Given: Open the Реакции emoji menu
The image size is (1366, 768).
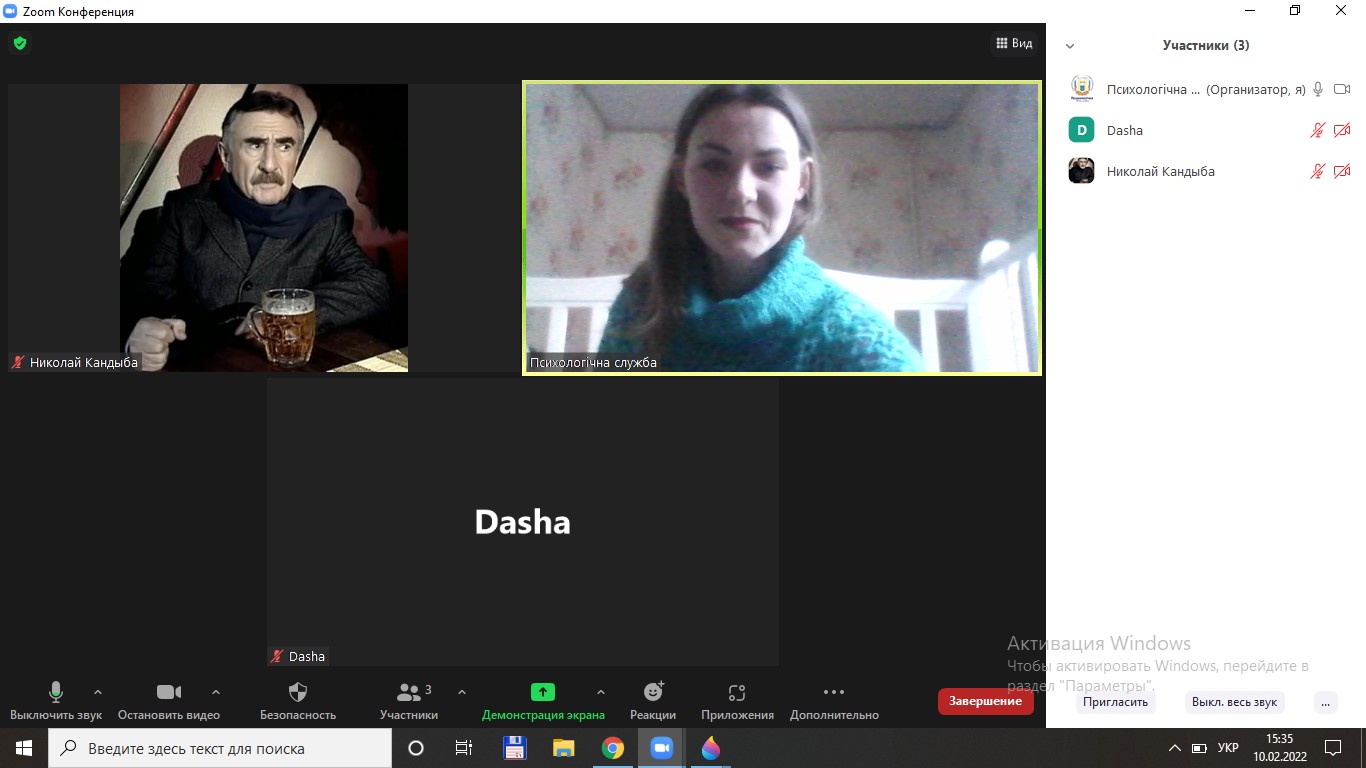Looking at the screenshot, I should coord(653,701).
